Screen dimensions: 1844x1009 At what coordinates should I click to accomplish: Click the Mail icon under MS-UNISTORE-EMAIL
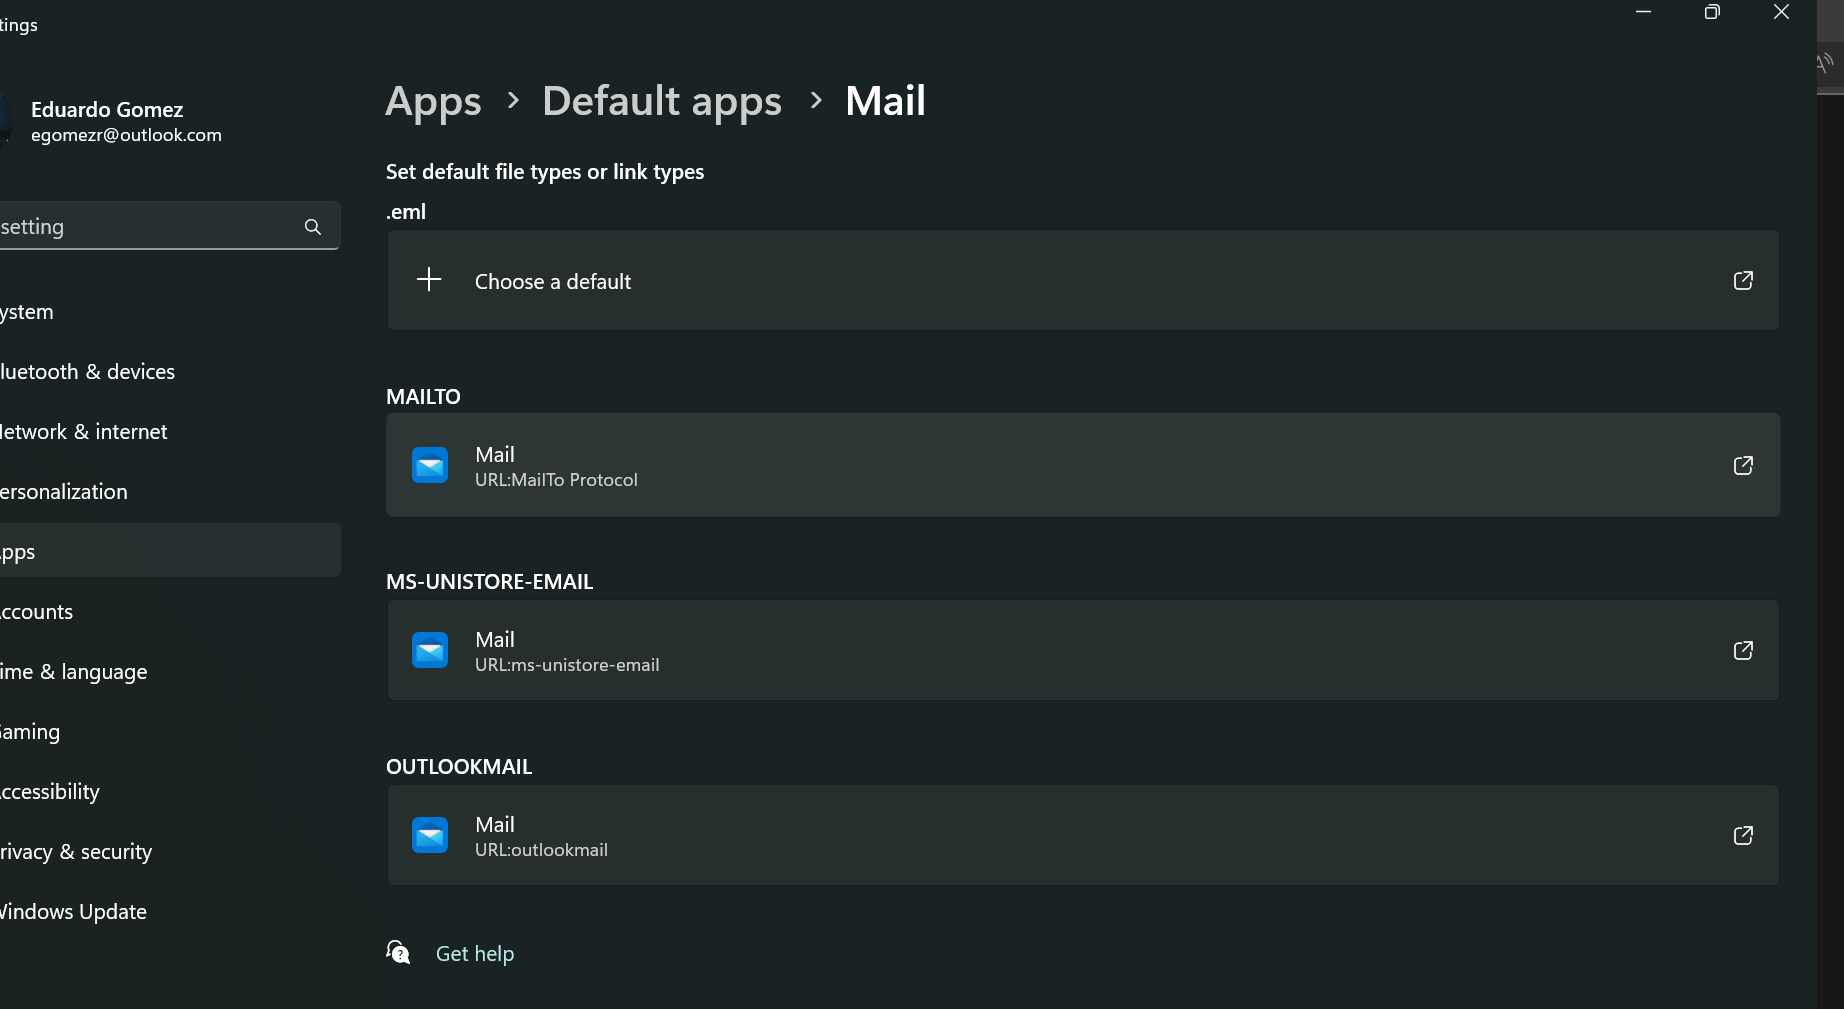[429, 650]
